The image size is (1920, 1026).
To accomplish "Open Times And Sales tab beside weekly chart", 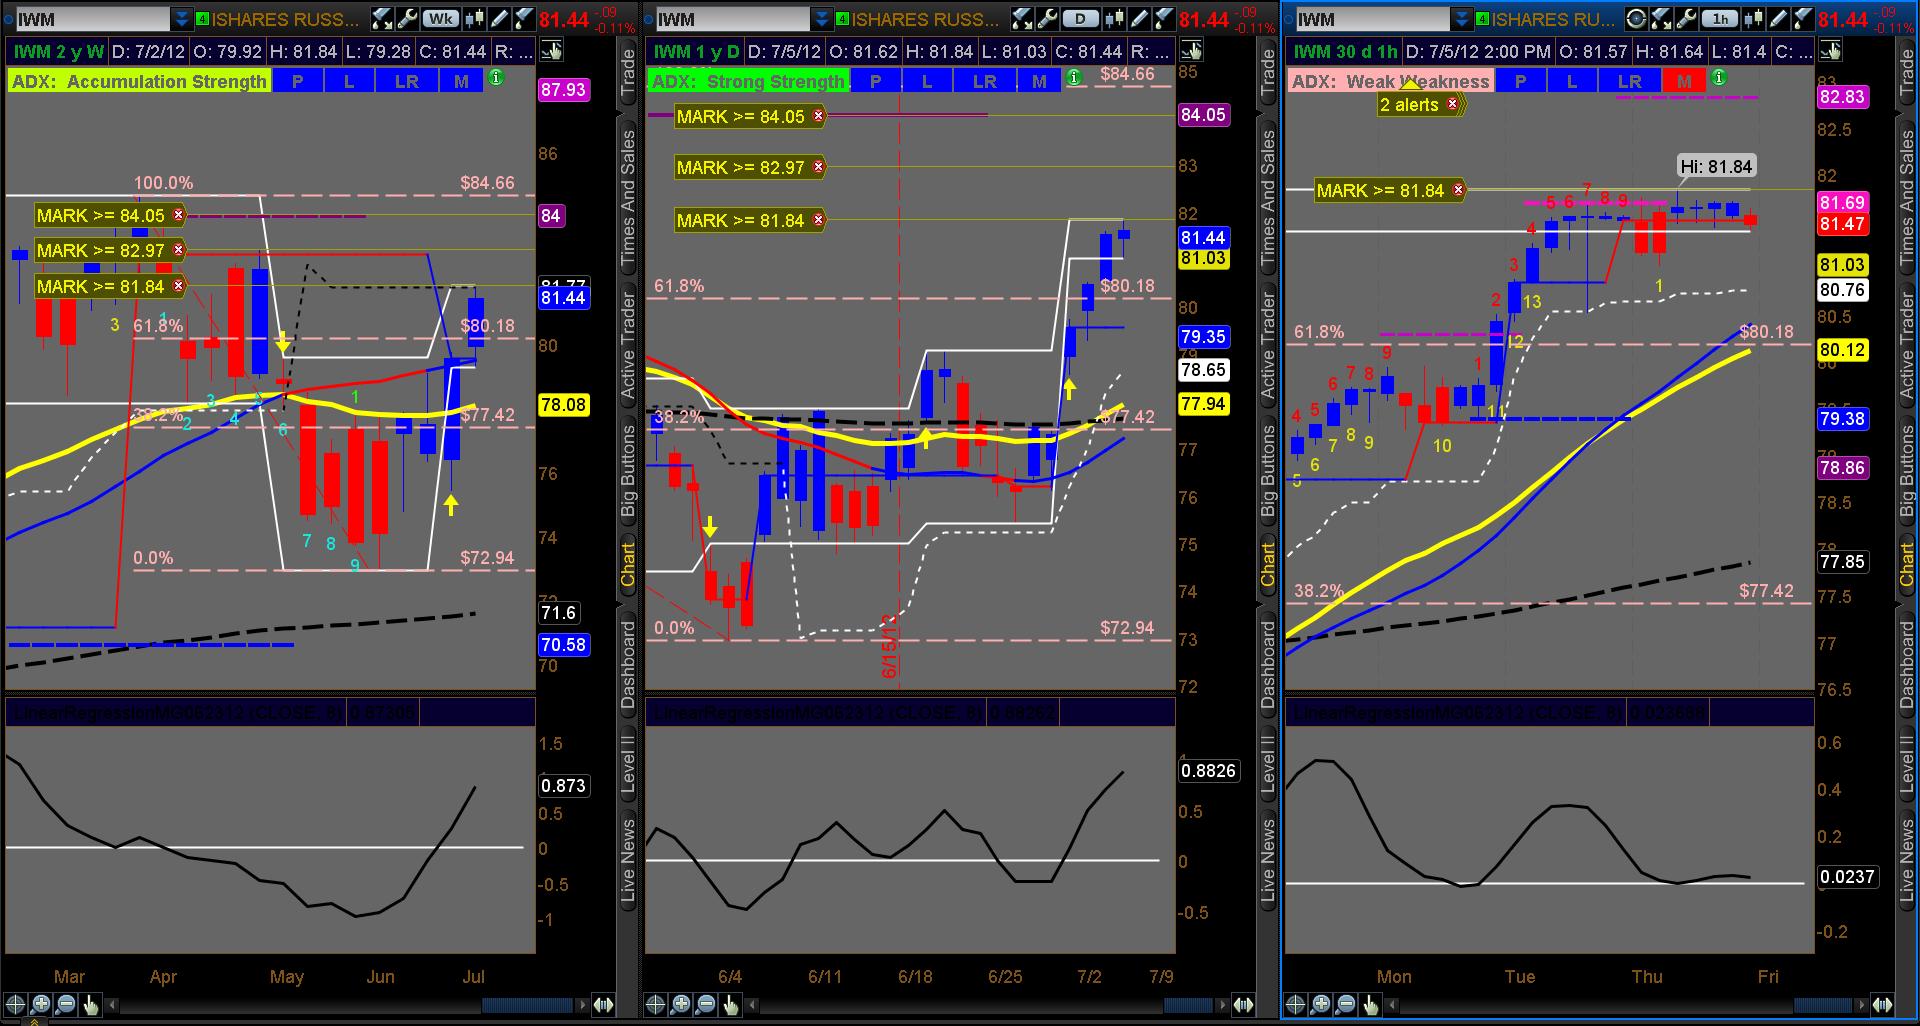I will (x=628, y=198).
